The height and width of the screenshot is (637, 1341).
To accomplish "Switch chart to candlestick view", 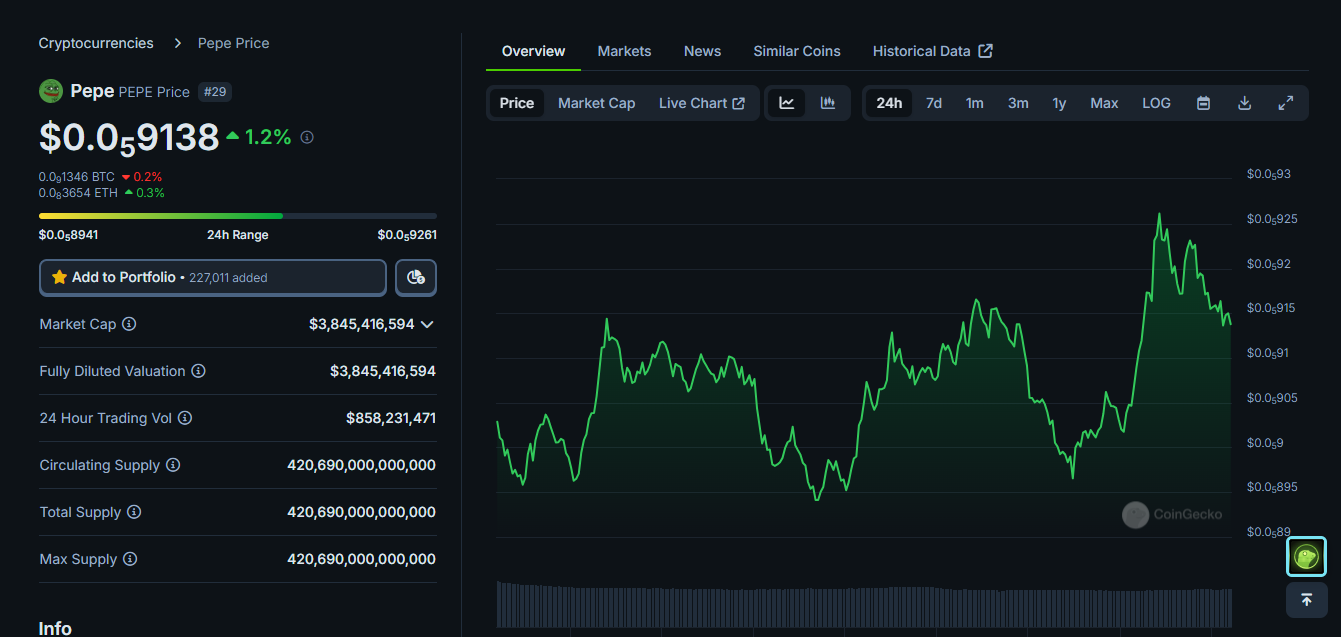I will tap(827, 103).
